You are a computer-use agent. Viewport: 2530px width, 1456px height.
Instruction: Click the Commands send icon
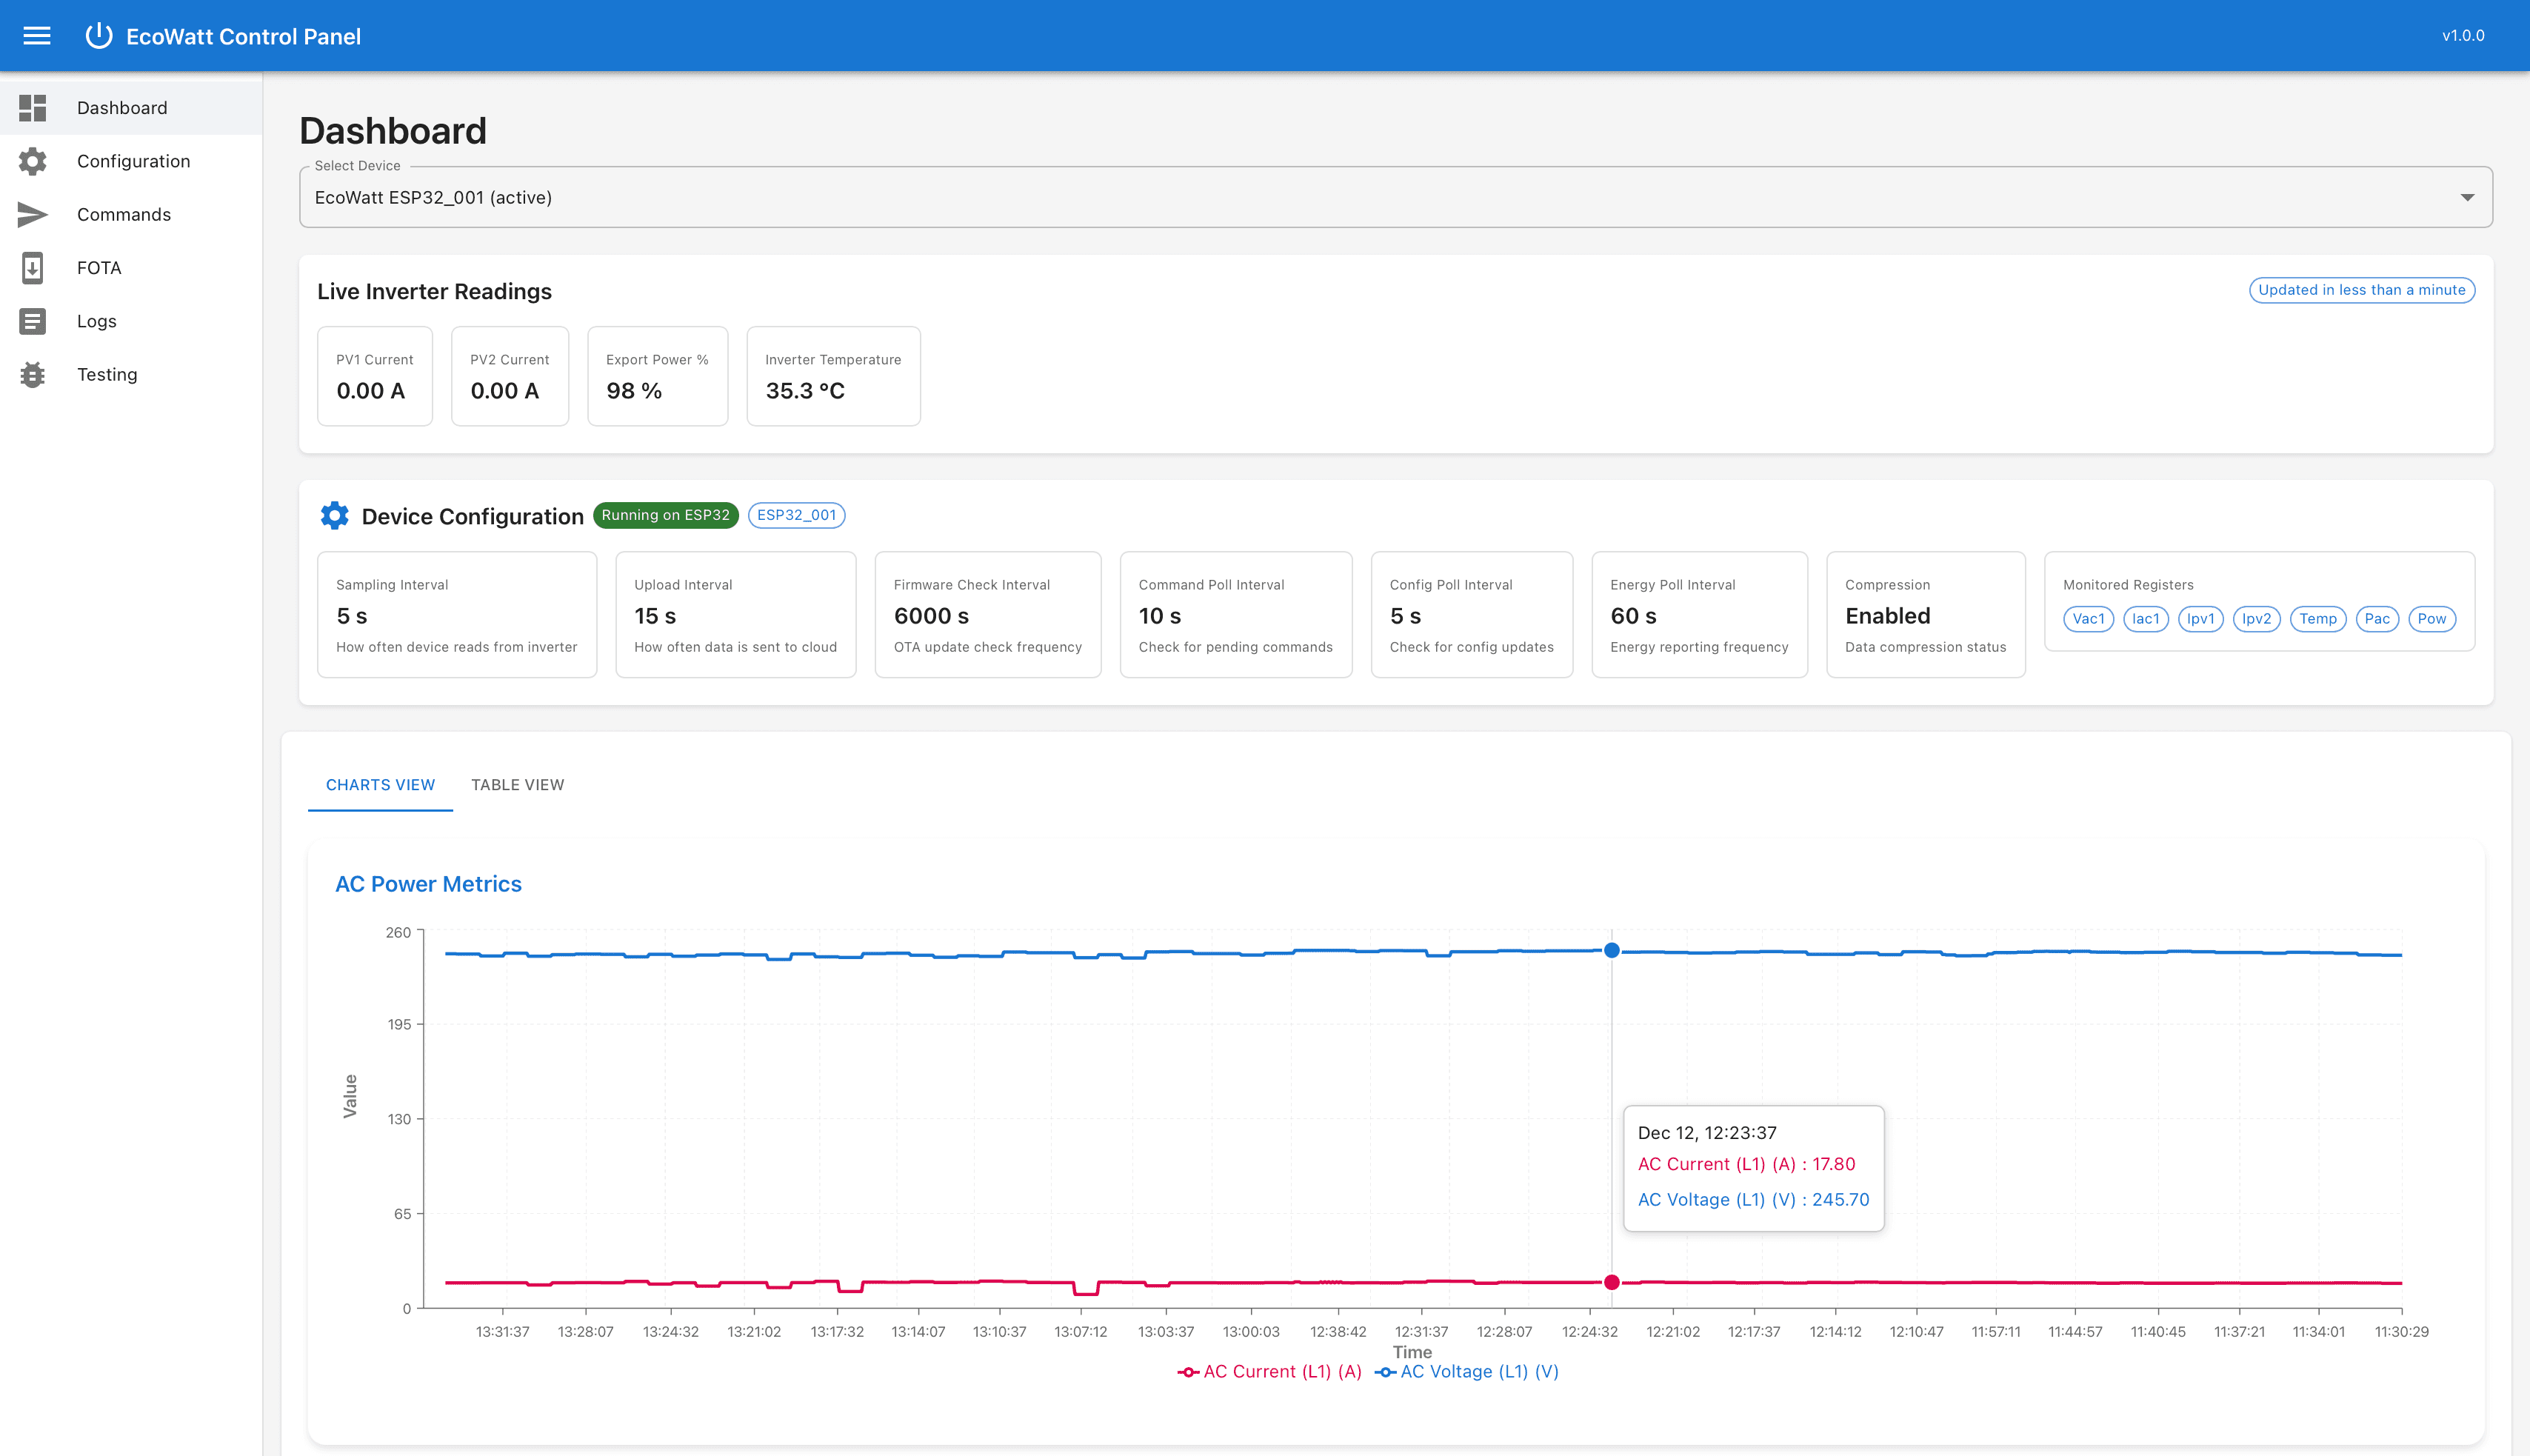pos(32,214)
